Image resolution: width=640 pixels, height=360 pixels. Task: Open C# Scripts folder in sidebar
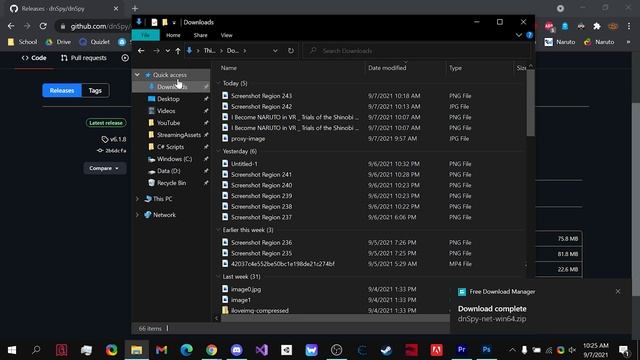(170, 147)
